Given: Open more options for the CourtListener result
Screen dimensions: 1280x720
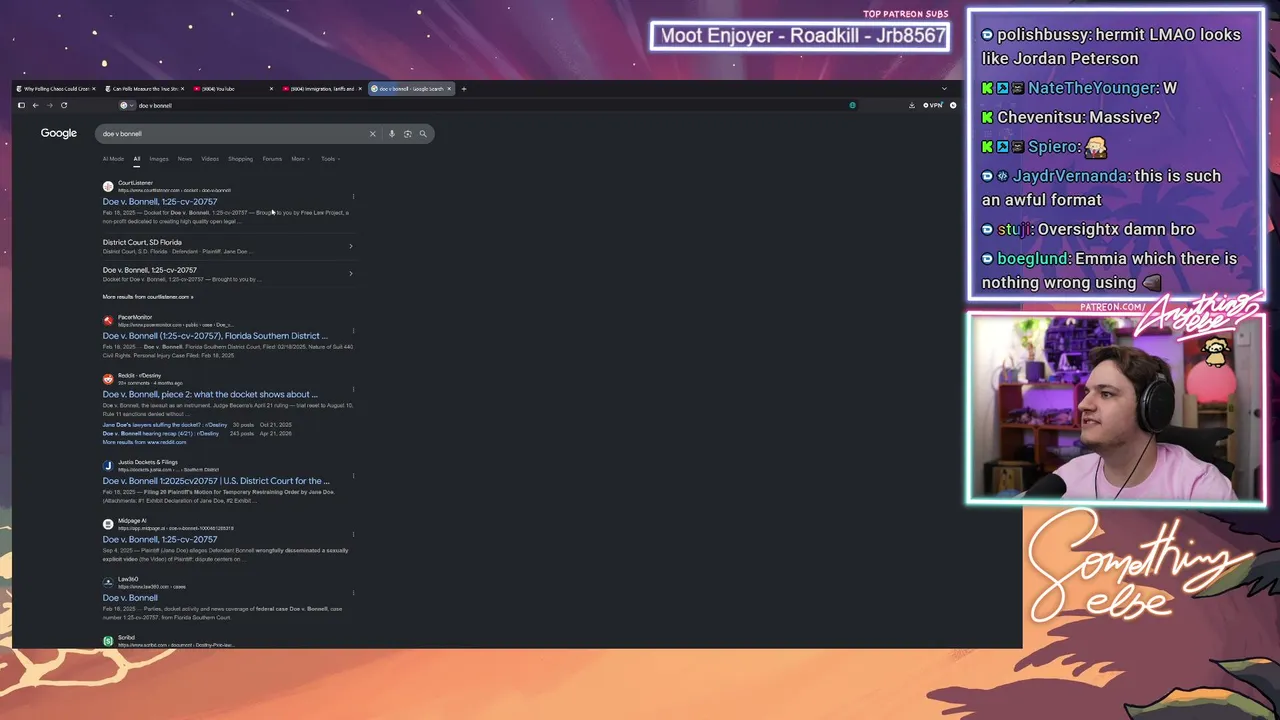Looking at the screenshot, I should tap(353, 196).
